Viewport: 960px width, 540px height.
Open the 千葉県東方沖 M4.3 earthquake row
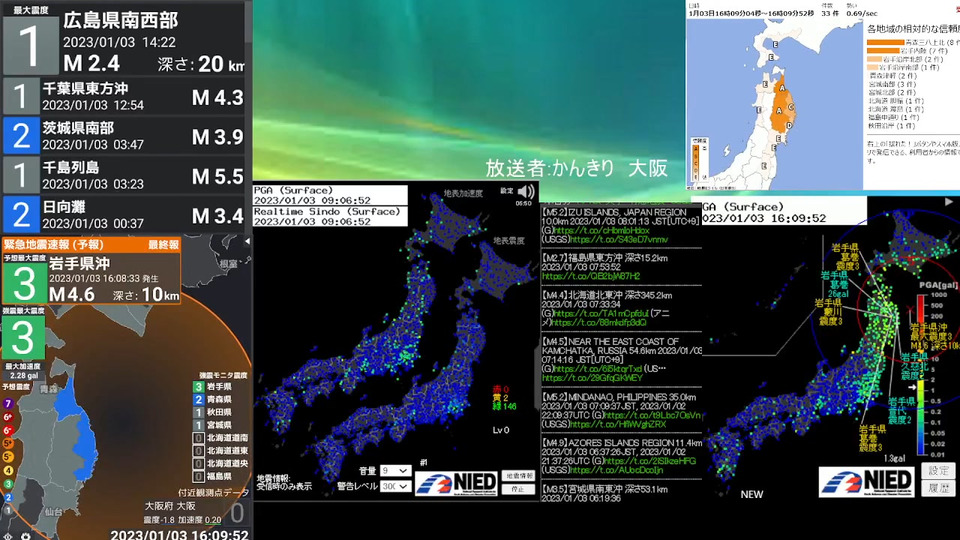[x=124, y=96]
